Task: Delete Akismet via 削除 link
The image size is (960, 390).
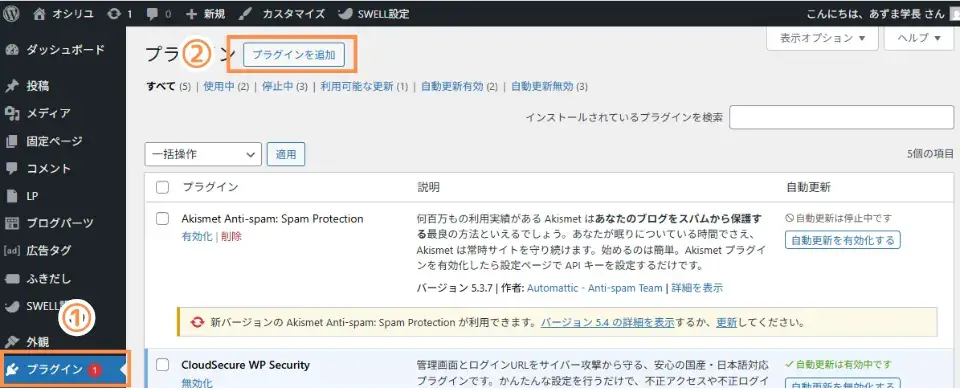Action: tap(231, 236)
